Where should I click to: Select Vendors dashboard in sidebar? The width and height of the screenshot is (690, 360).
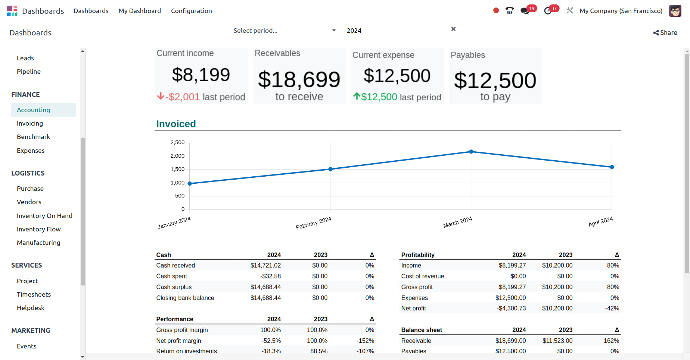pos(29,202)
